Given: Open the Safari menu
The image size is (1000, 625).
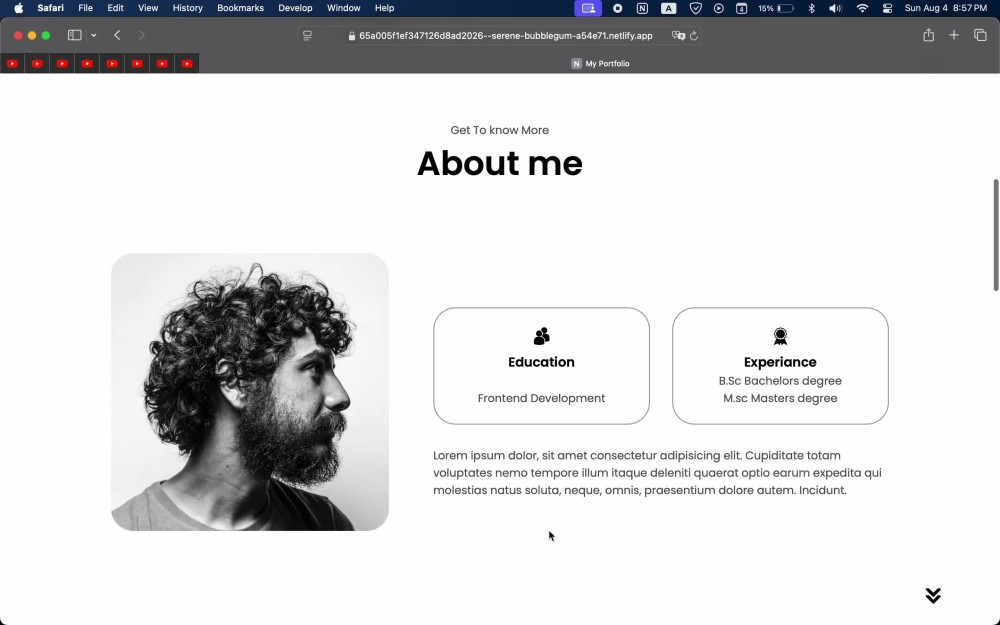Looking at the screenshot, I should coord(50,8).
